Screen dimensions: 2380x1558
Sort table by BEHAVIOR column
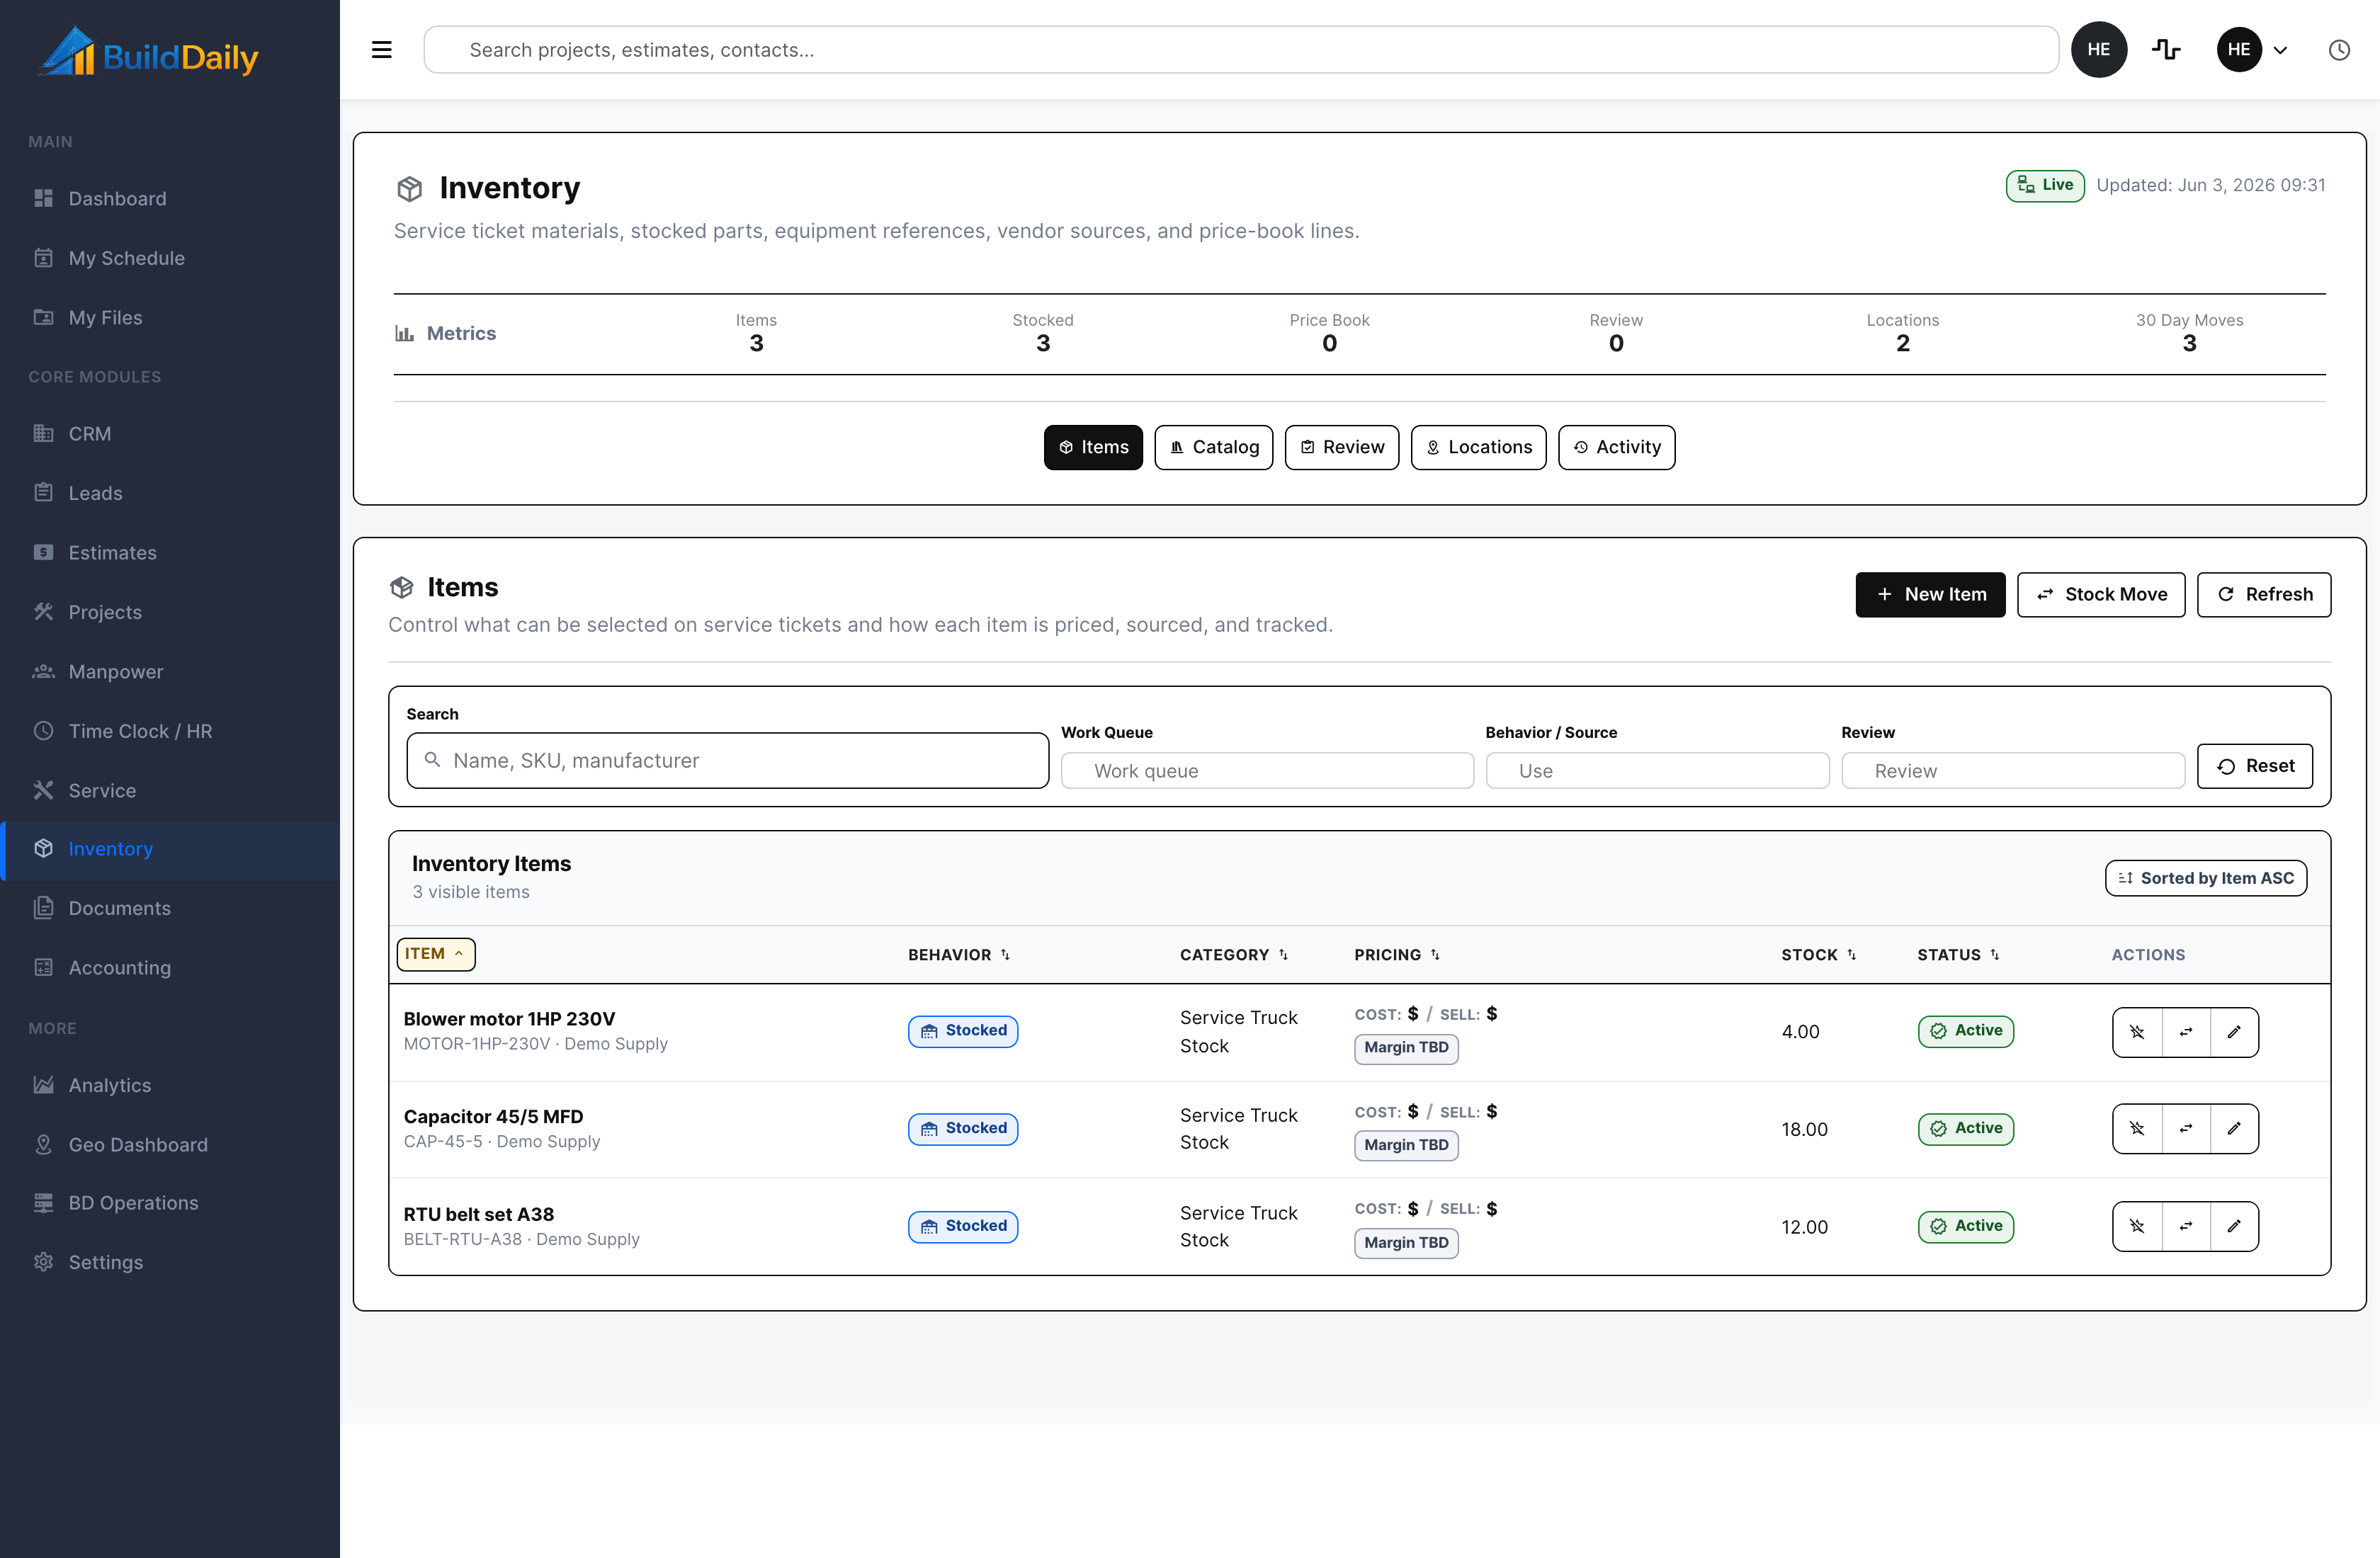pyautogui.click(x=959, y=955)
